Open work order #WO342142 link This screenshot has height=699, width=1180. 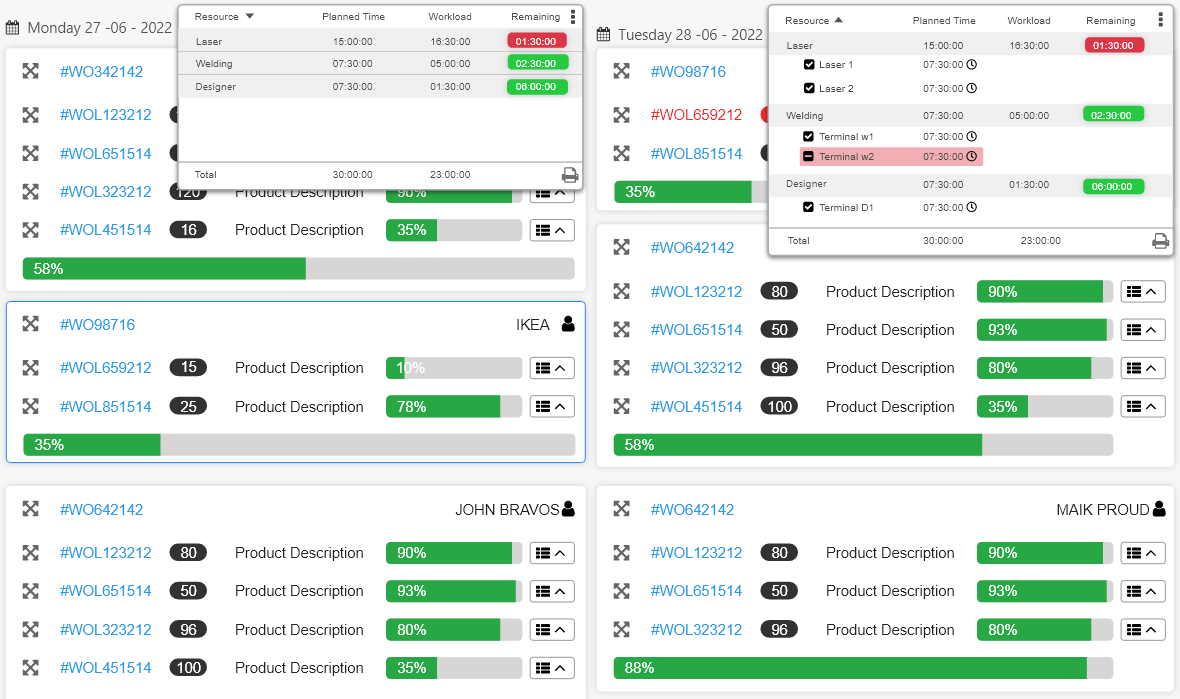[x=101, y=72]
